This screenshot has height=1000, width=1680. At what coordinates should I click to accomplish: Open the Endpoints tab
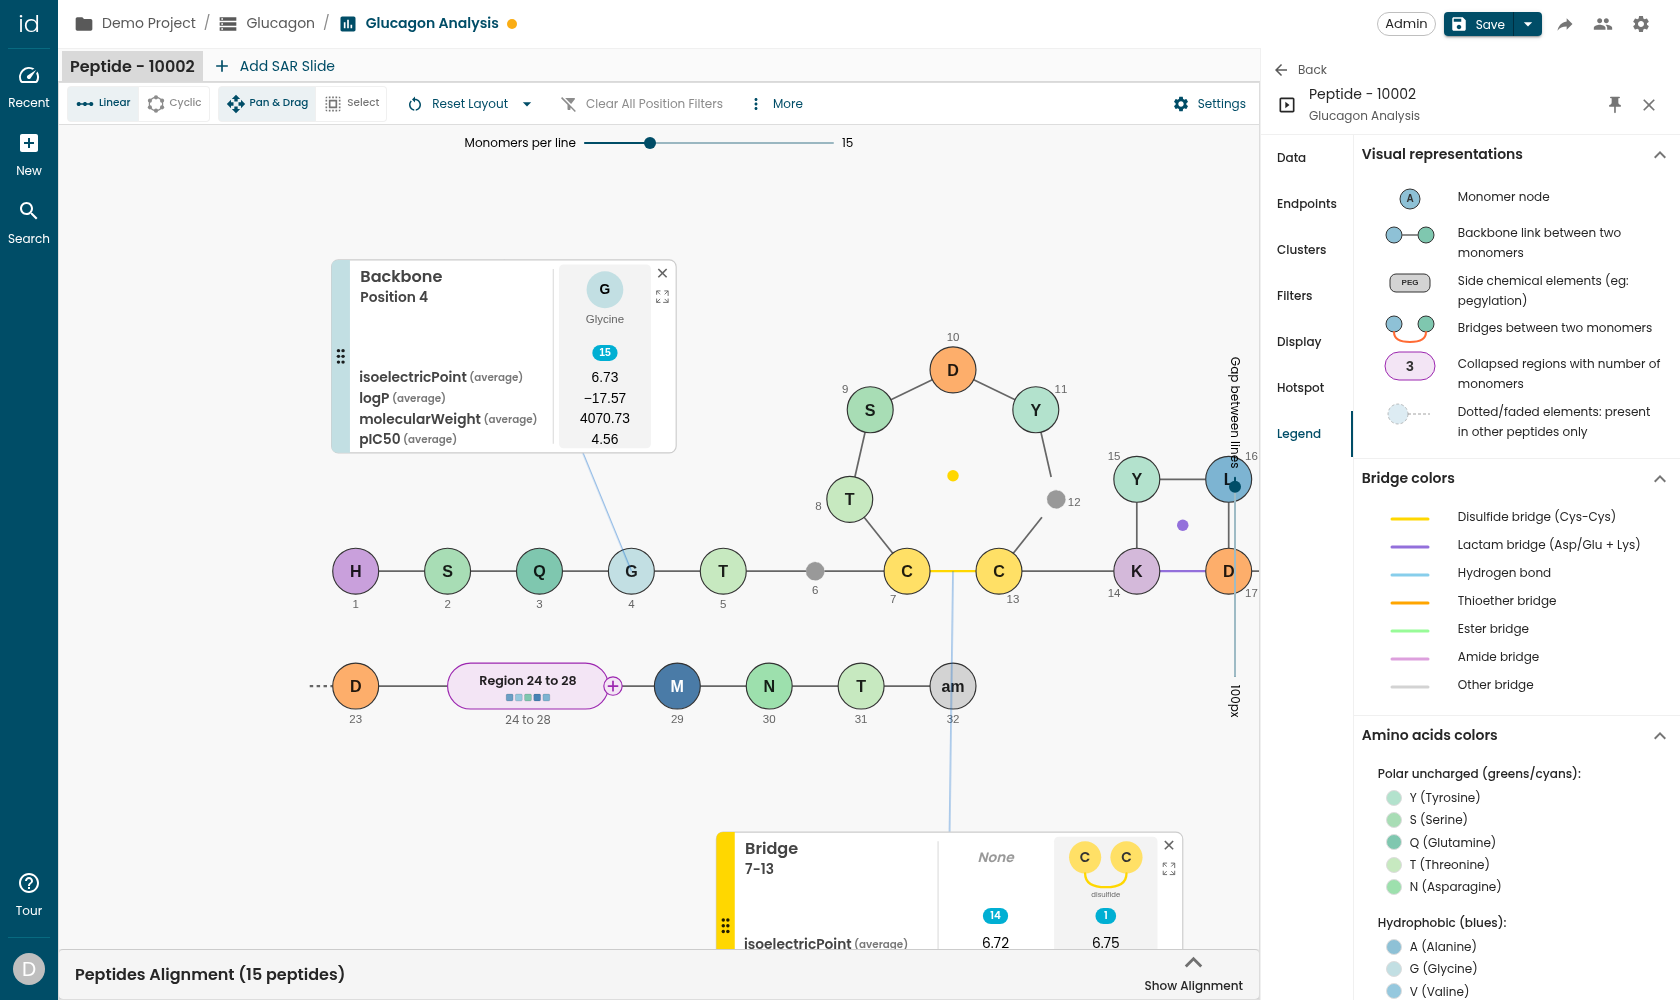[1306, 204]
